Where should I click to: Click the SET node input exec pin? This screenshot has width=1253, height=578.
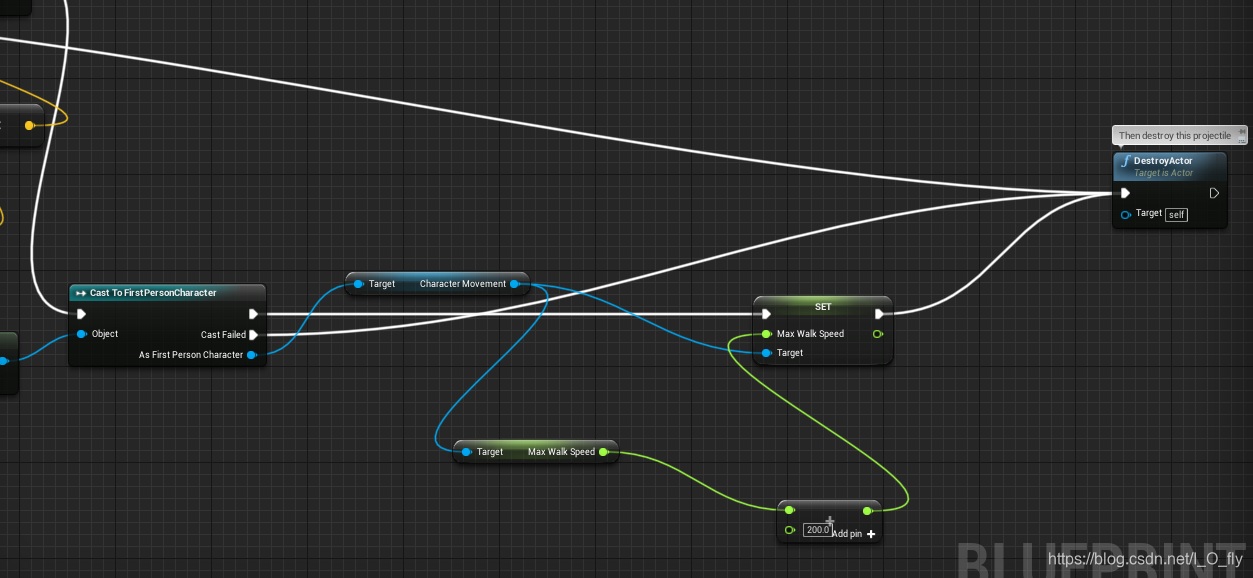click(766, 314)
